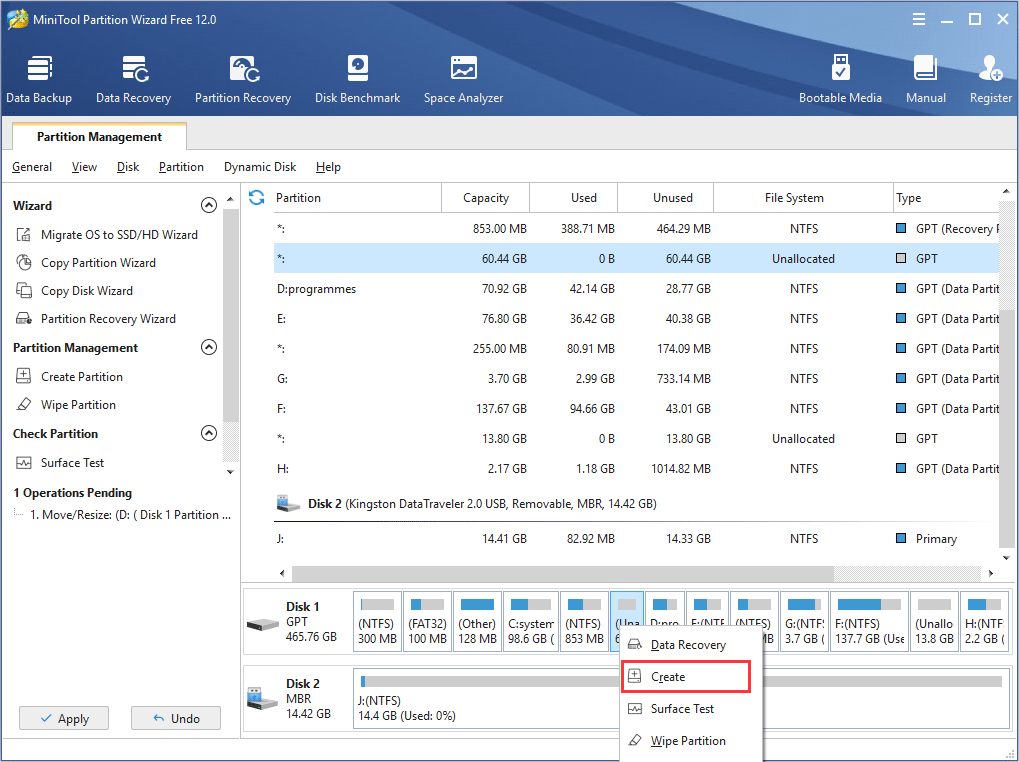Click the Apply button
1019x762 pixels.
(x=63, y=718)
